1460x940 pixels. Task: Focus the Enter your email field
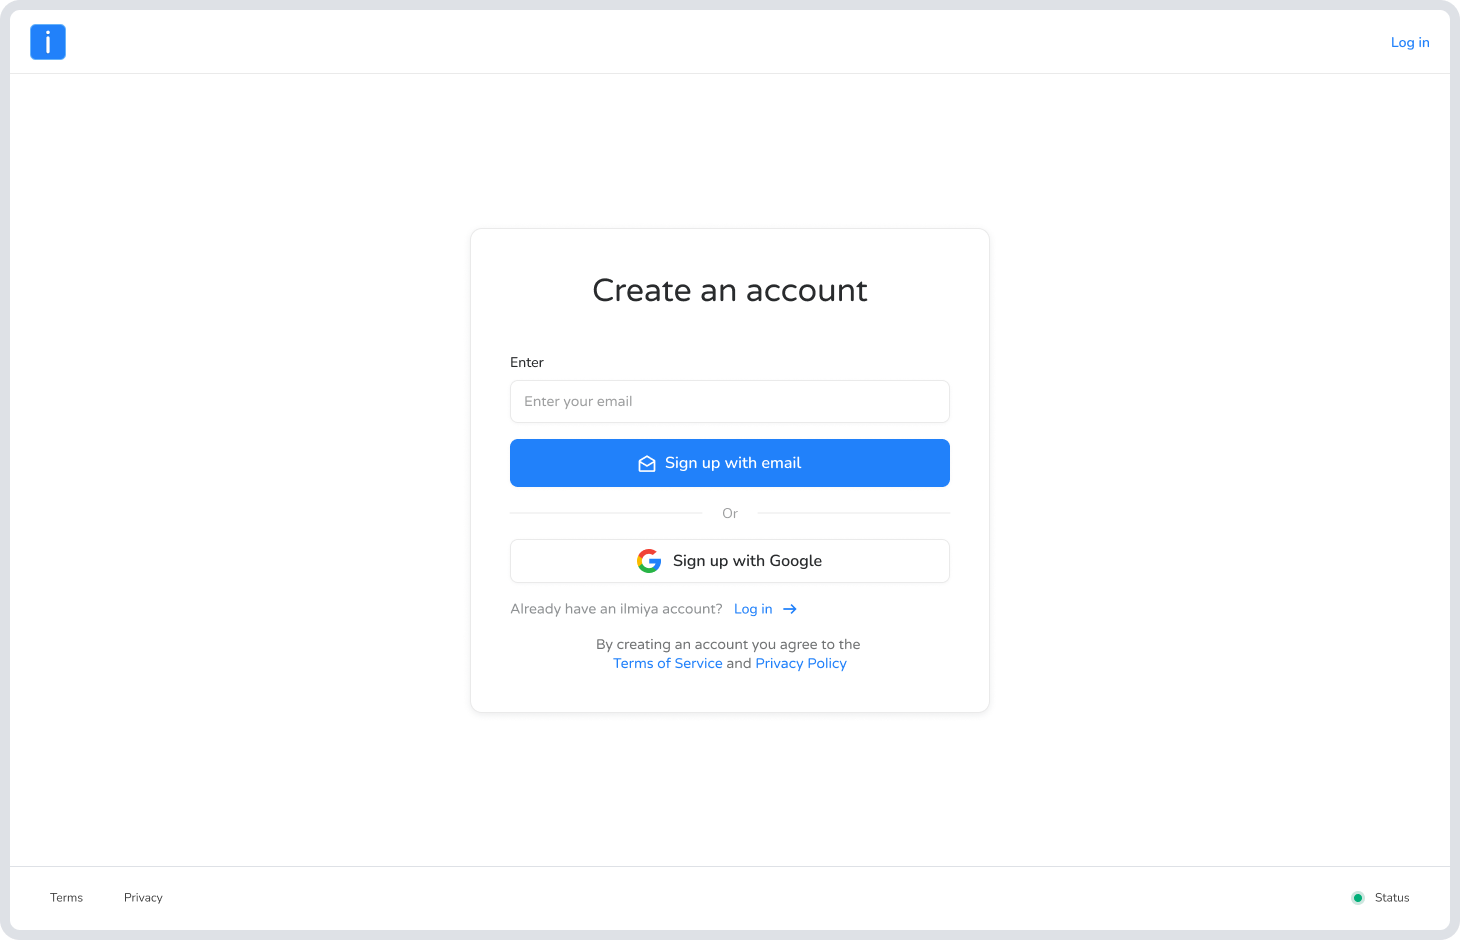coord(730,401)
